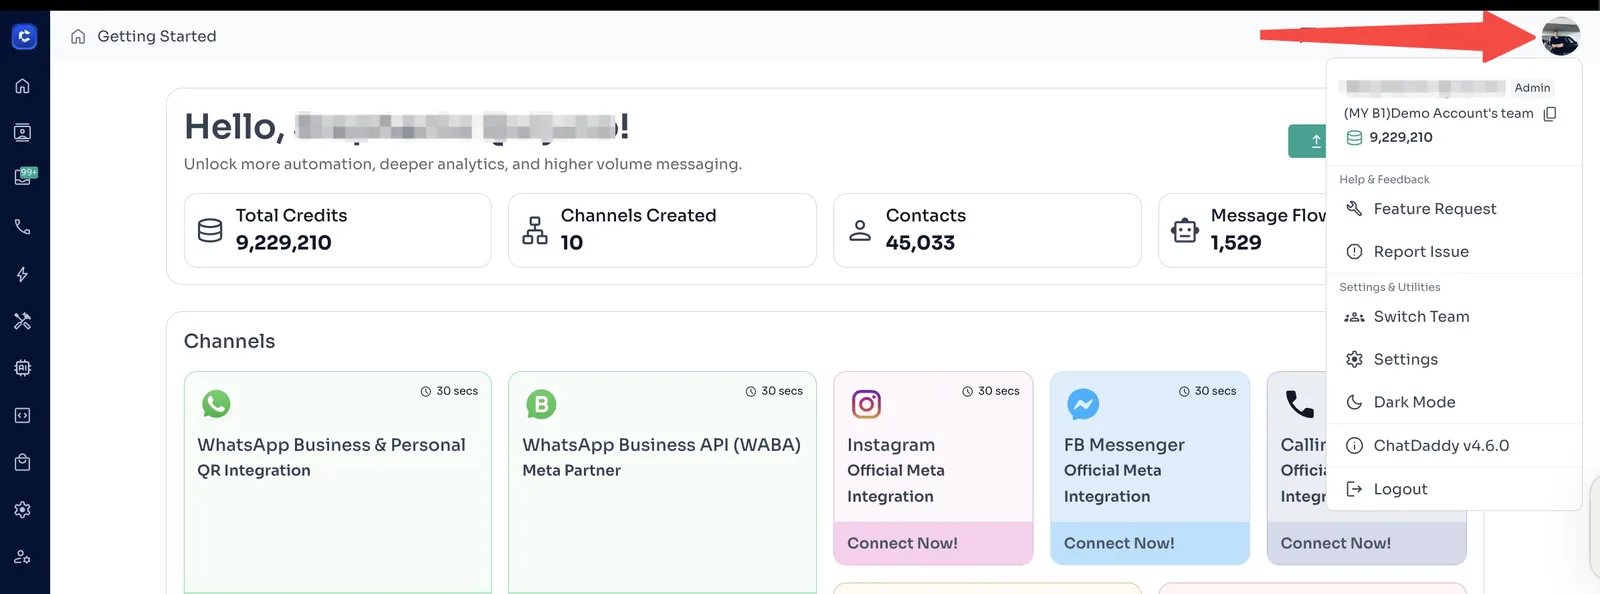
Task: Open Settings from the profile menu
Action: 1405,360
